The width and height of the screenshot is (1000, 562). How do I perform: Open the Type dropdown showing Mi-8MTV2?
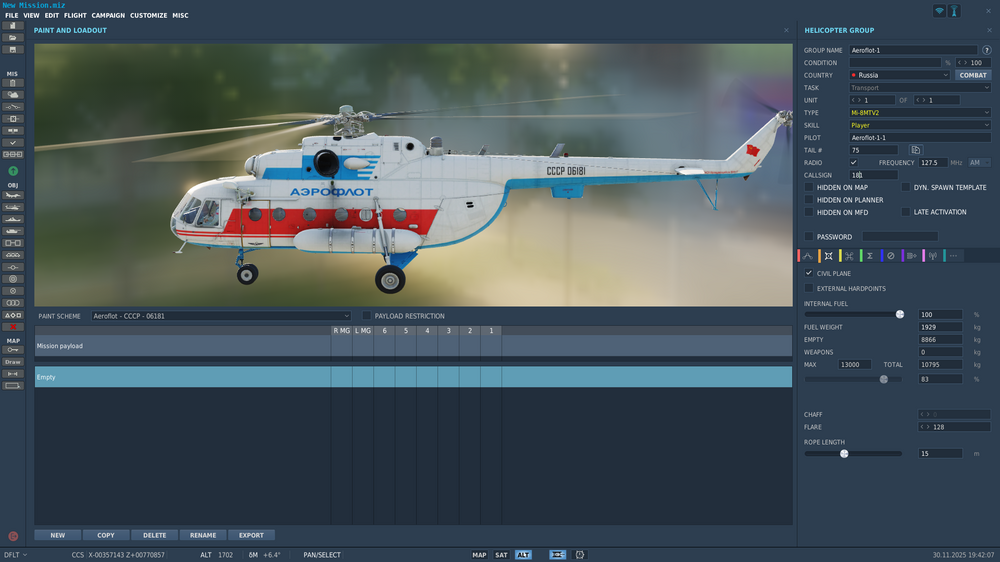[920, 113]
